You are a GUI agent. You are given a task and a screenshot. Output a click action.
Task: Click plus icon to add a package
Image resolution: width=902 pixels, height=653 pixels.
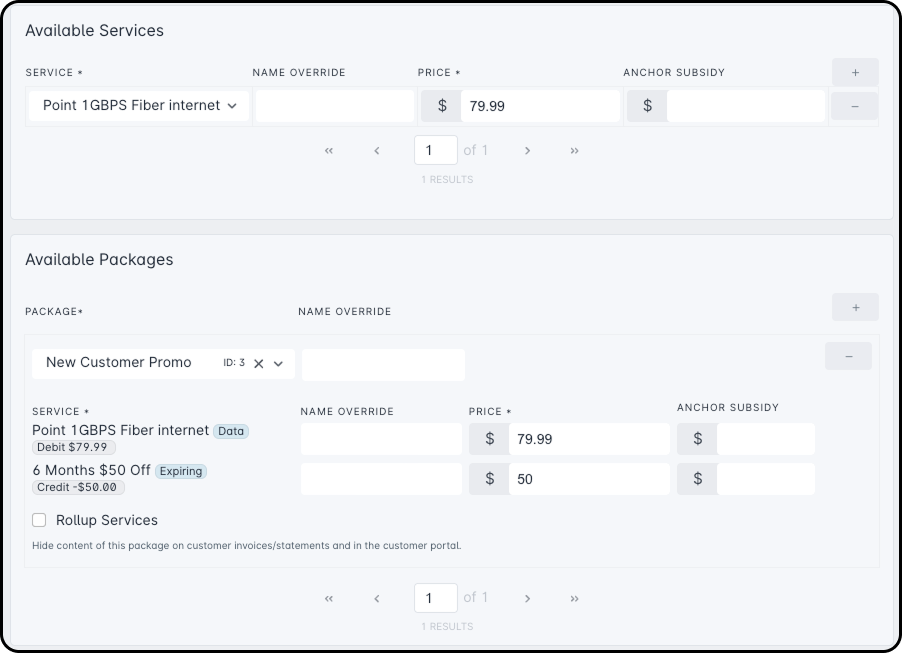pos(855,307)
